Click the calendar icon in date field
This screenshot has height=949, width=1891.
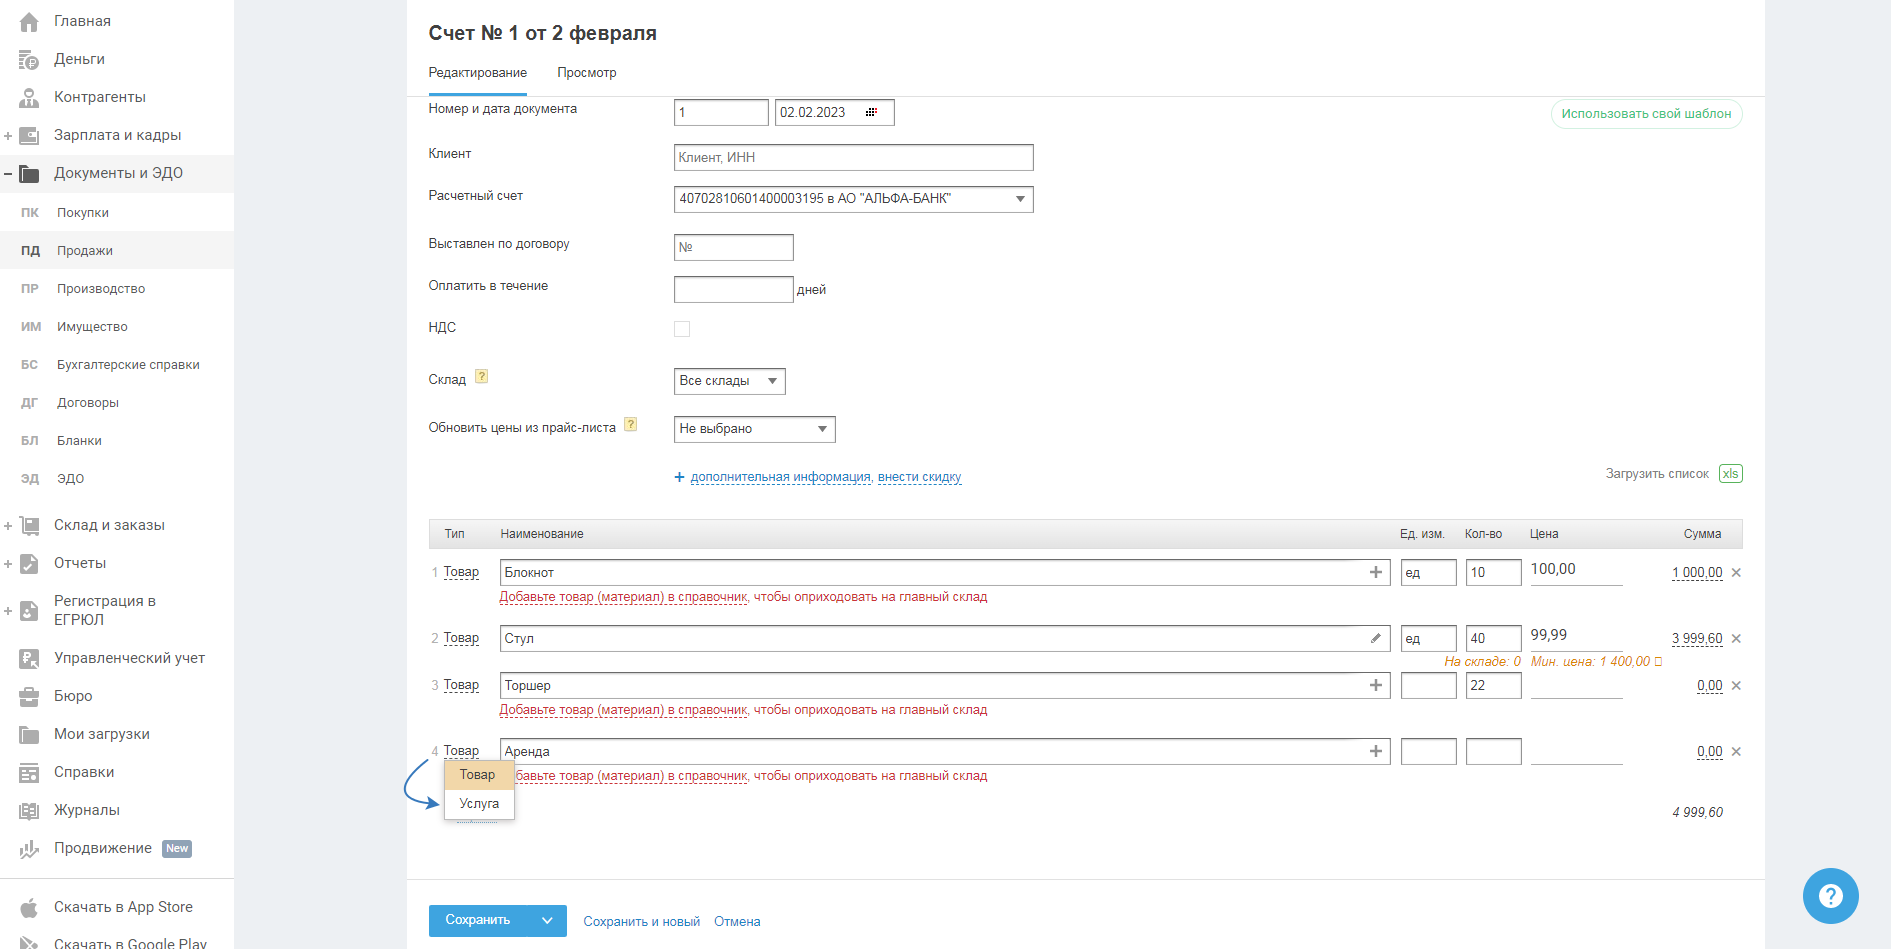coord(871,112)
